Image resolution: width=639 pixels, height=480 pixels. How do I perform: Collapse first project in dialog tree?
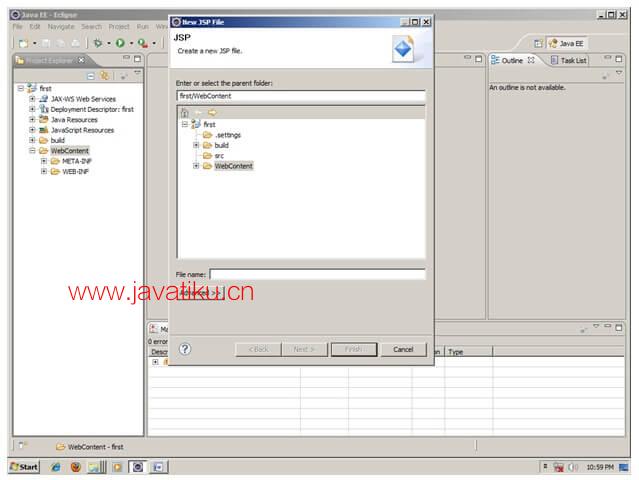click(x=185, y=124)
